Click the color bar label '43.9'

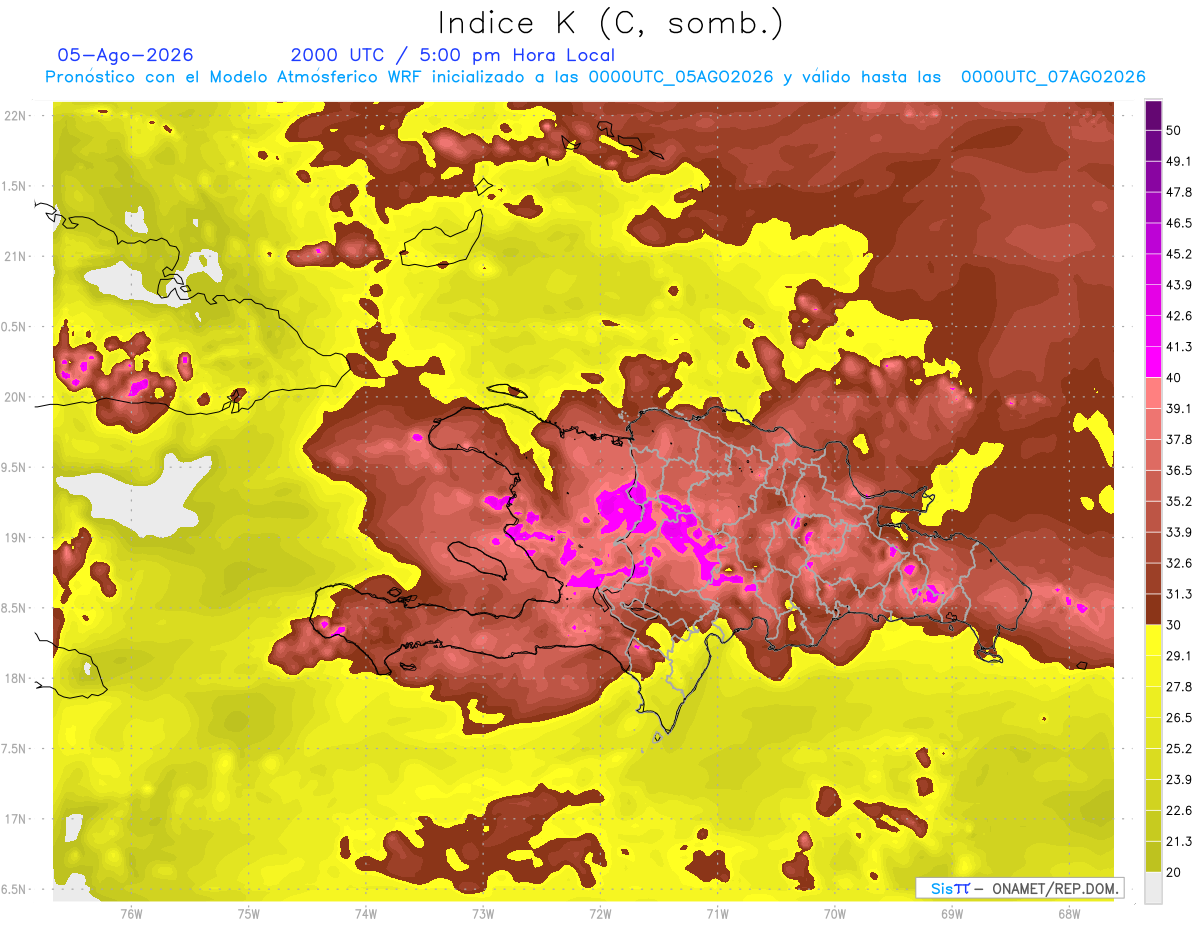pos(1178,285)
